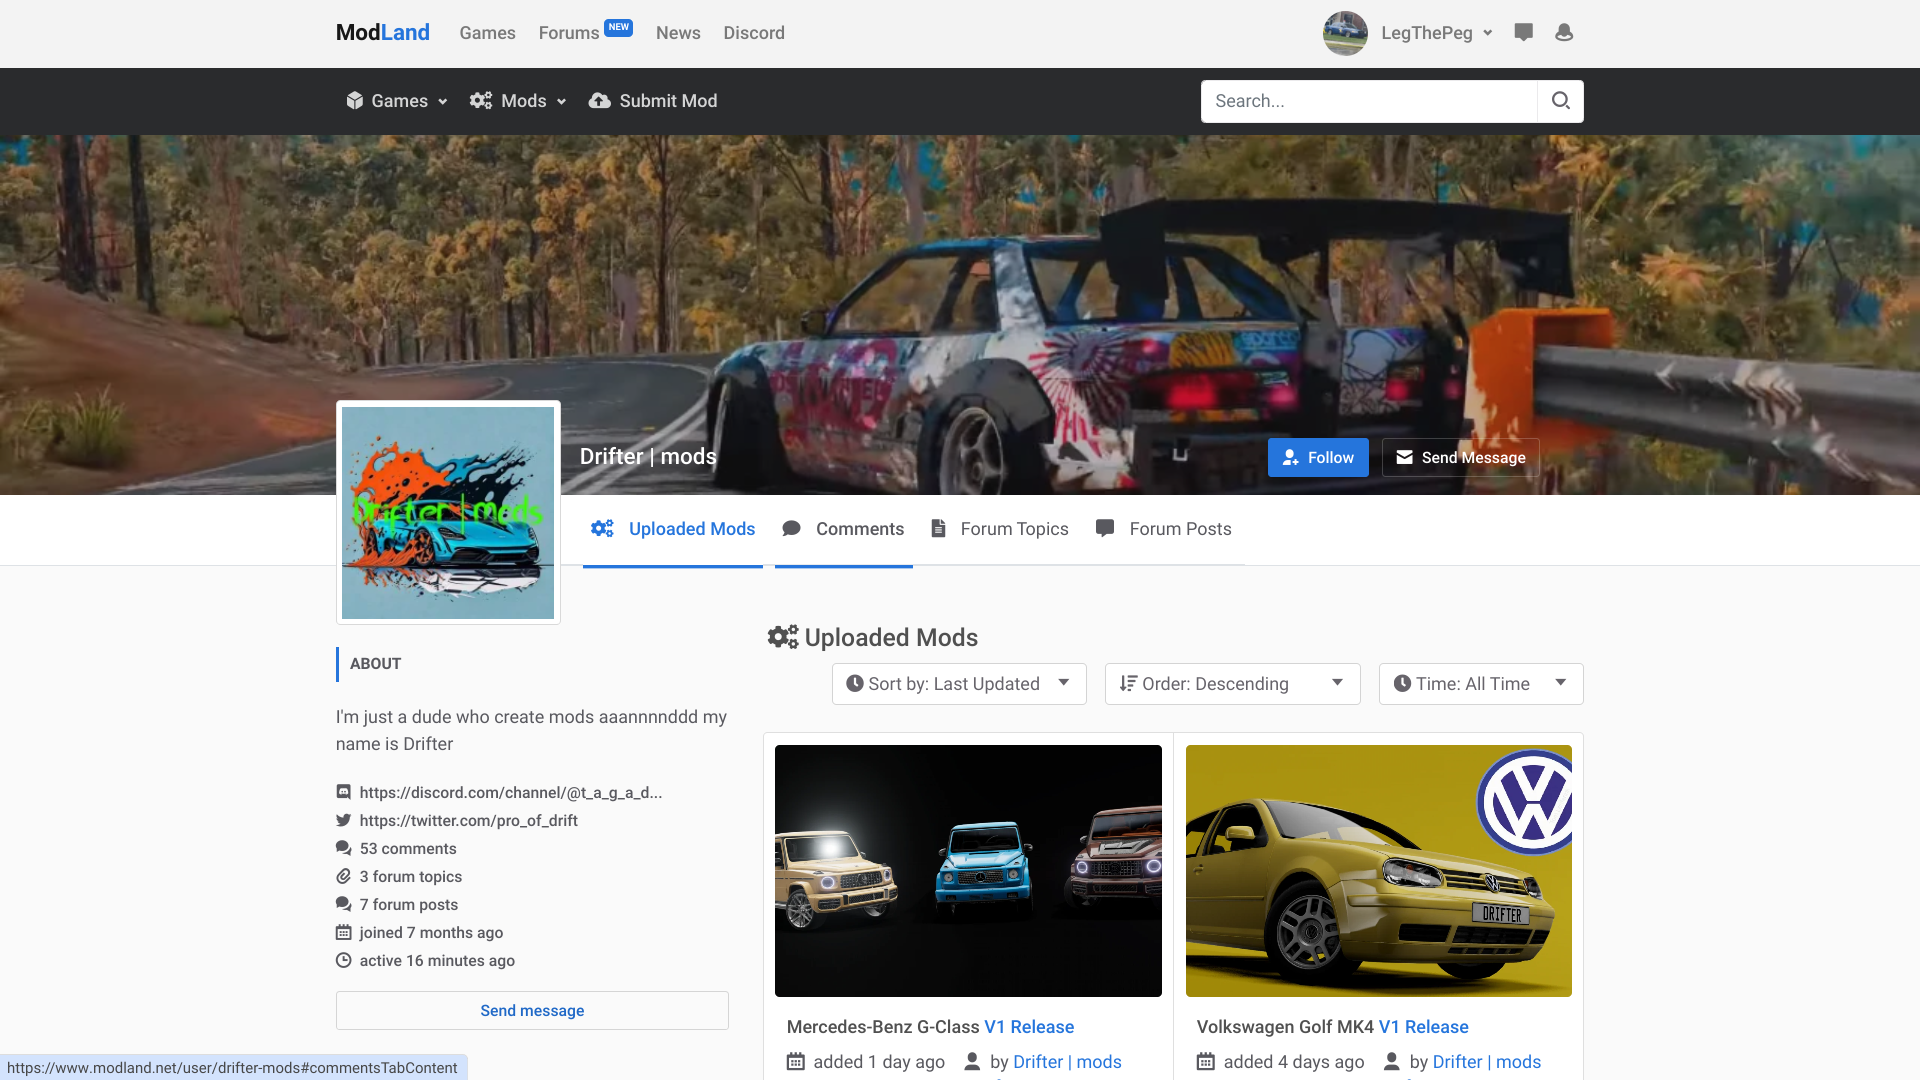
Task: Open the Sort by: Last Updated dropdown
Action: (x=959, y=684)
